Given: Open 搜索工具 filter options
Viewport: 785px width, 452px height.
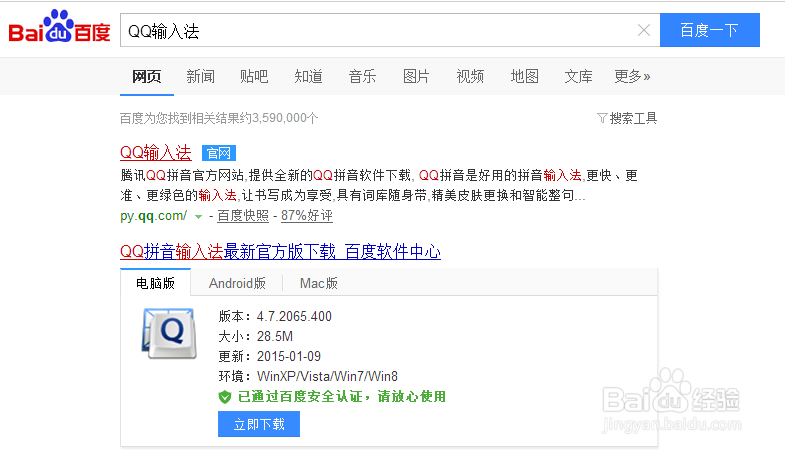Looking at the screenshot, I should (x=633, y=118).
